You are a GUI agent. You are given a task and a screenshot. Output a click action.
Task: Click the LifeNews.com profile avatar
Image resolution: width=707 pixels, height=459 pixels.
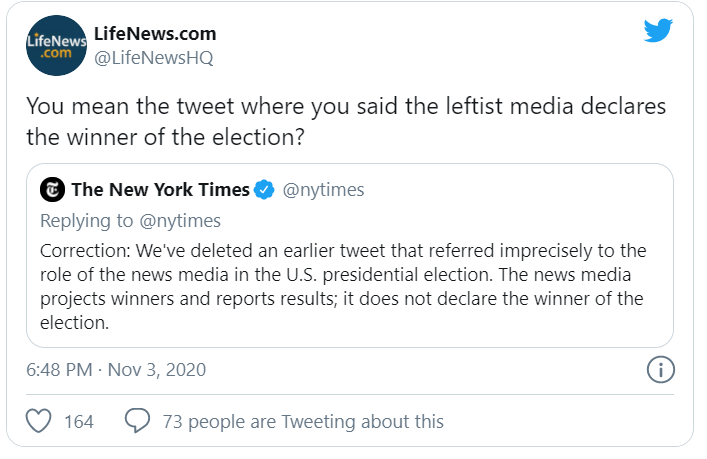coord(55,45)
